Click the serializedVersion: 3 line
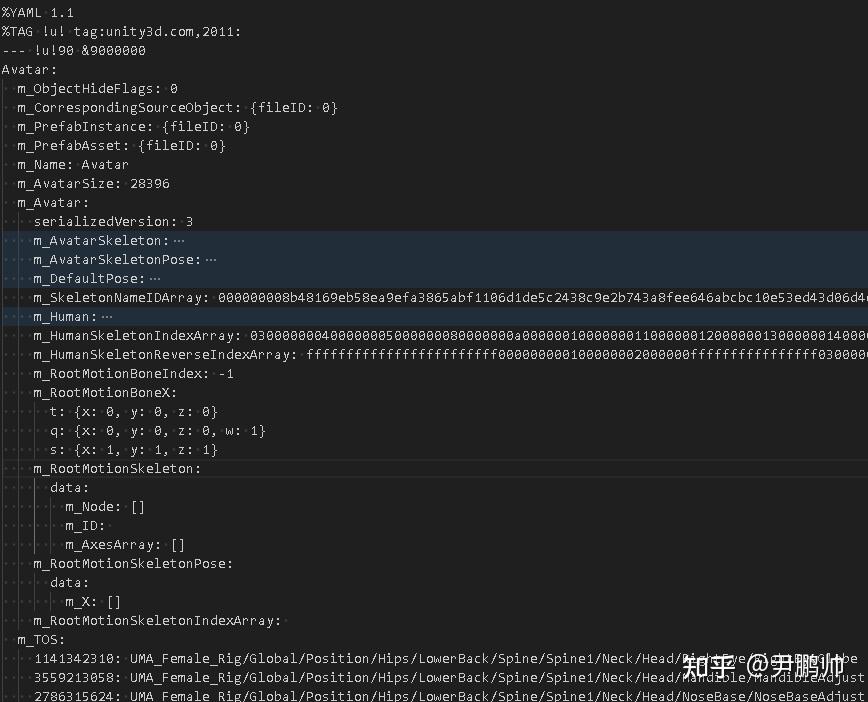This screenshot has height=702, width=868. (113, 222)
